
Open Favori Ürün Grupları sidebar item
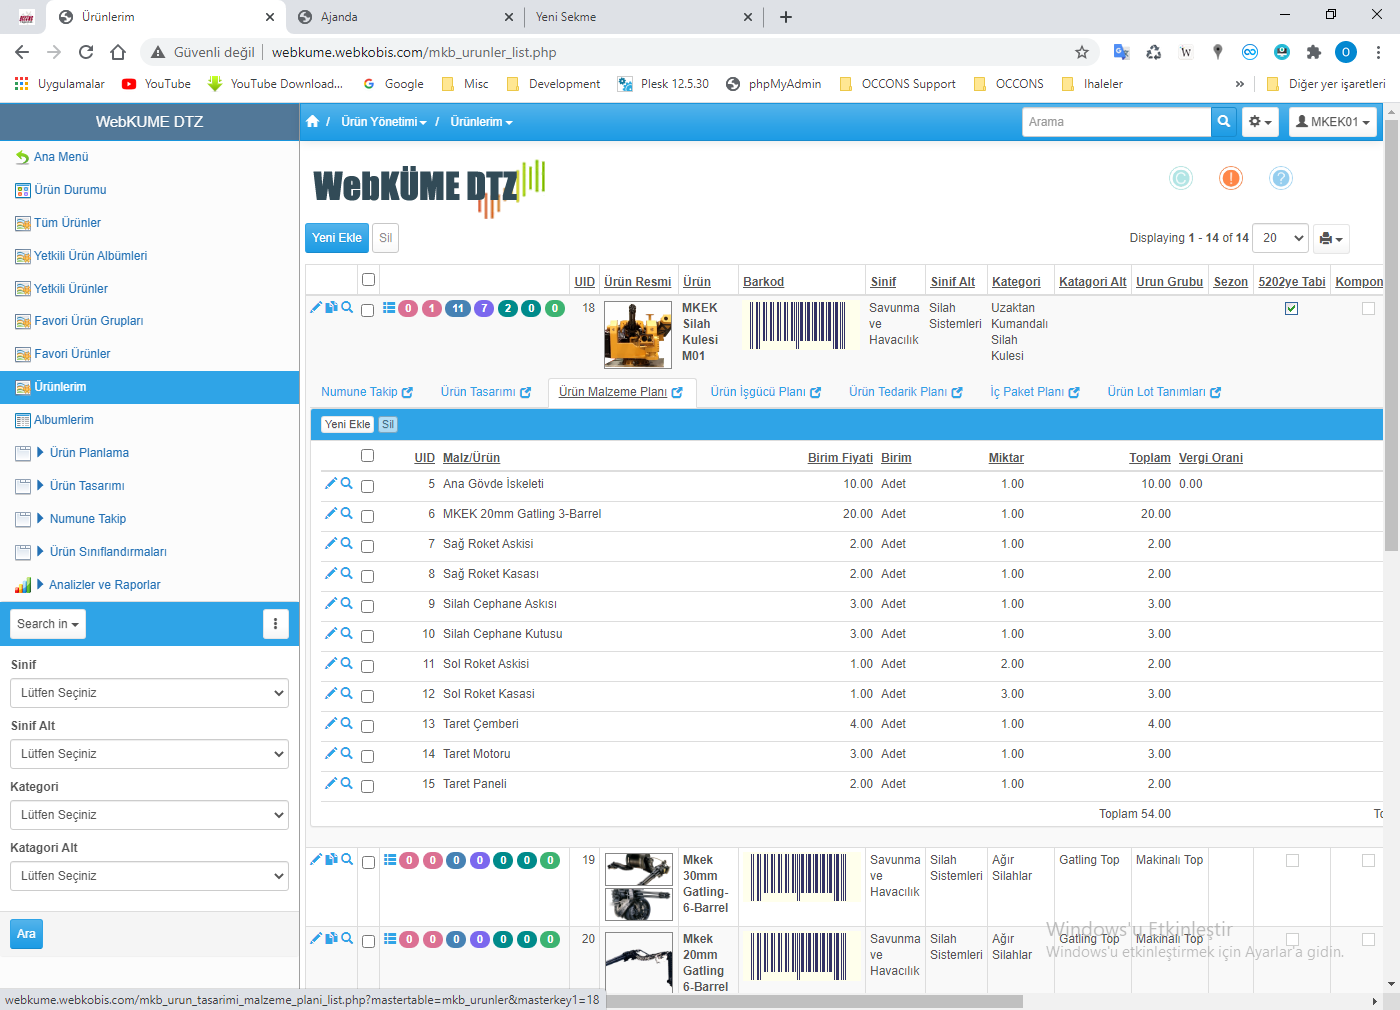pos(88,321)
